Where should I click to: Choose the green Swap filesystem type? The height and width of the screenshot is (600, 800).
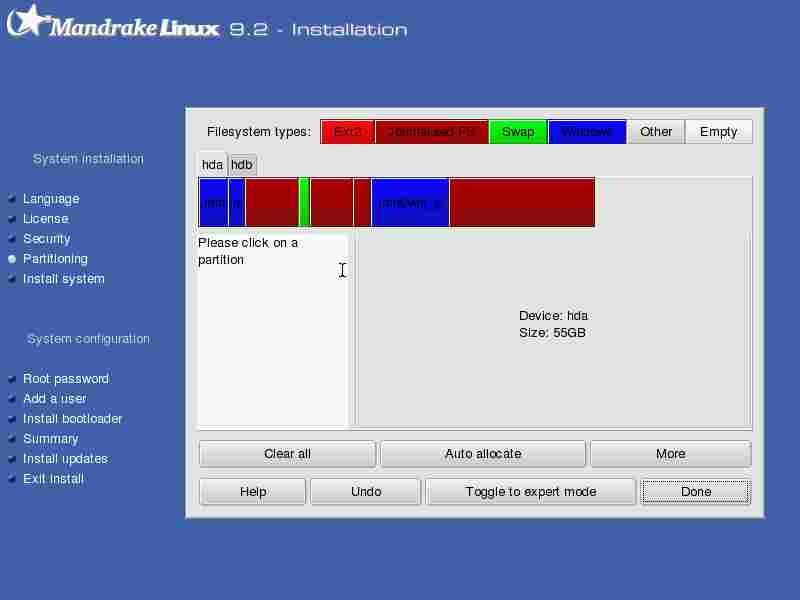[518, 132]
